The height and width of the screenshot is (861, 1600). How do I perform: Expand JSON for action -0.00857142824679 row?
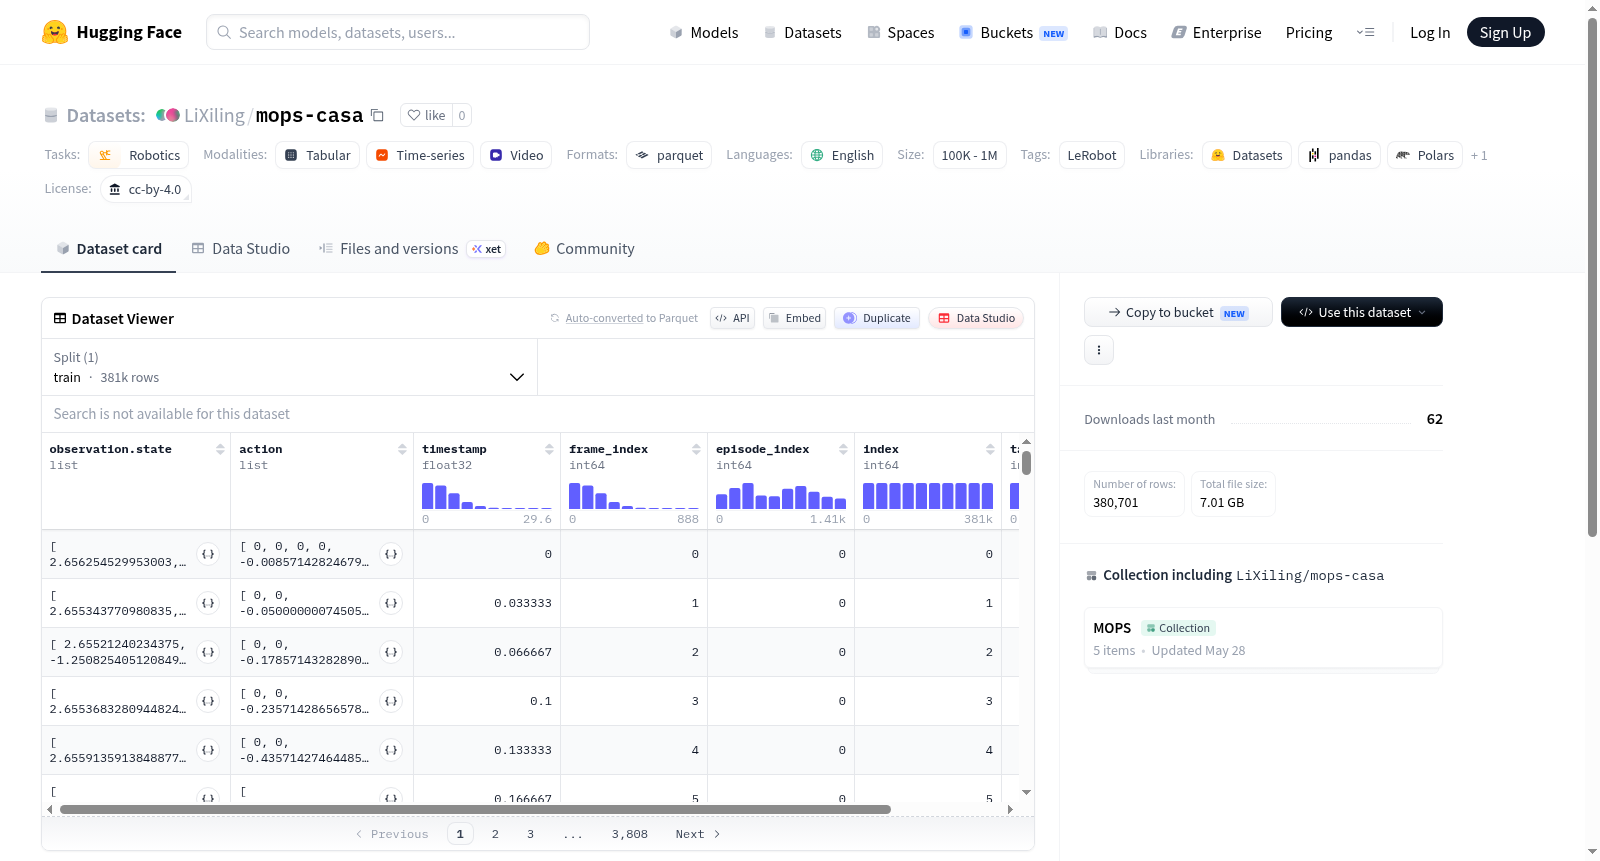[391, 554]
